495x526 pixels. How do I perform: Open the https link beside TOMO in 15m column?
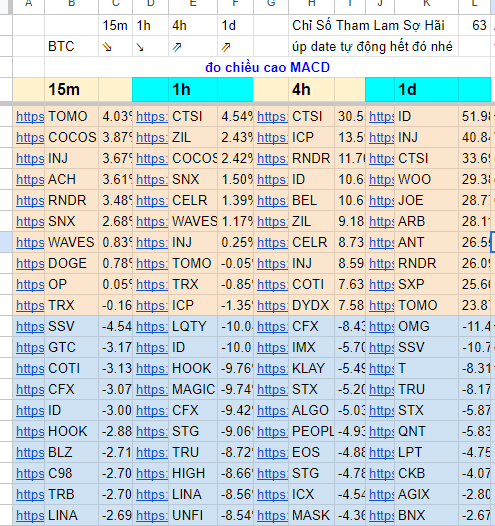point(30,116)
